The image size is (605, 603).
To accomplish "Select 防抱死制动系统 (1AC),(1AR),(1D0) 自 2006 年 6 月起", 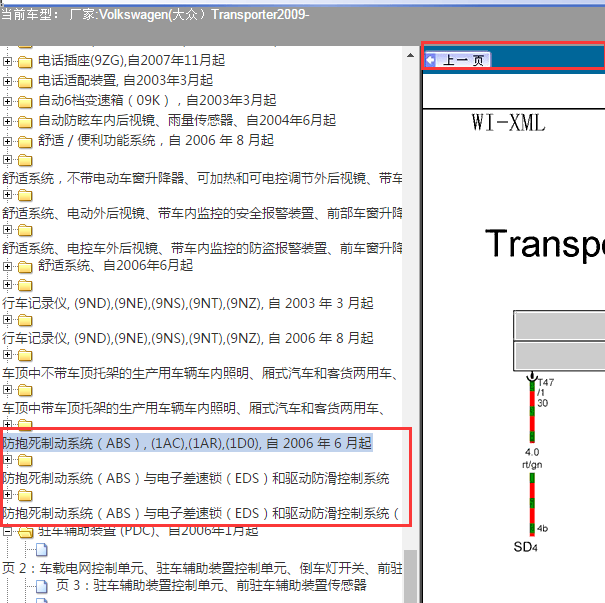I will click(187, 443).
